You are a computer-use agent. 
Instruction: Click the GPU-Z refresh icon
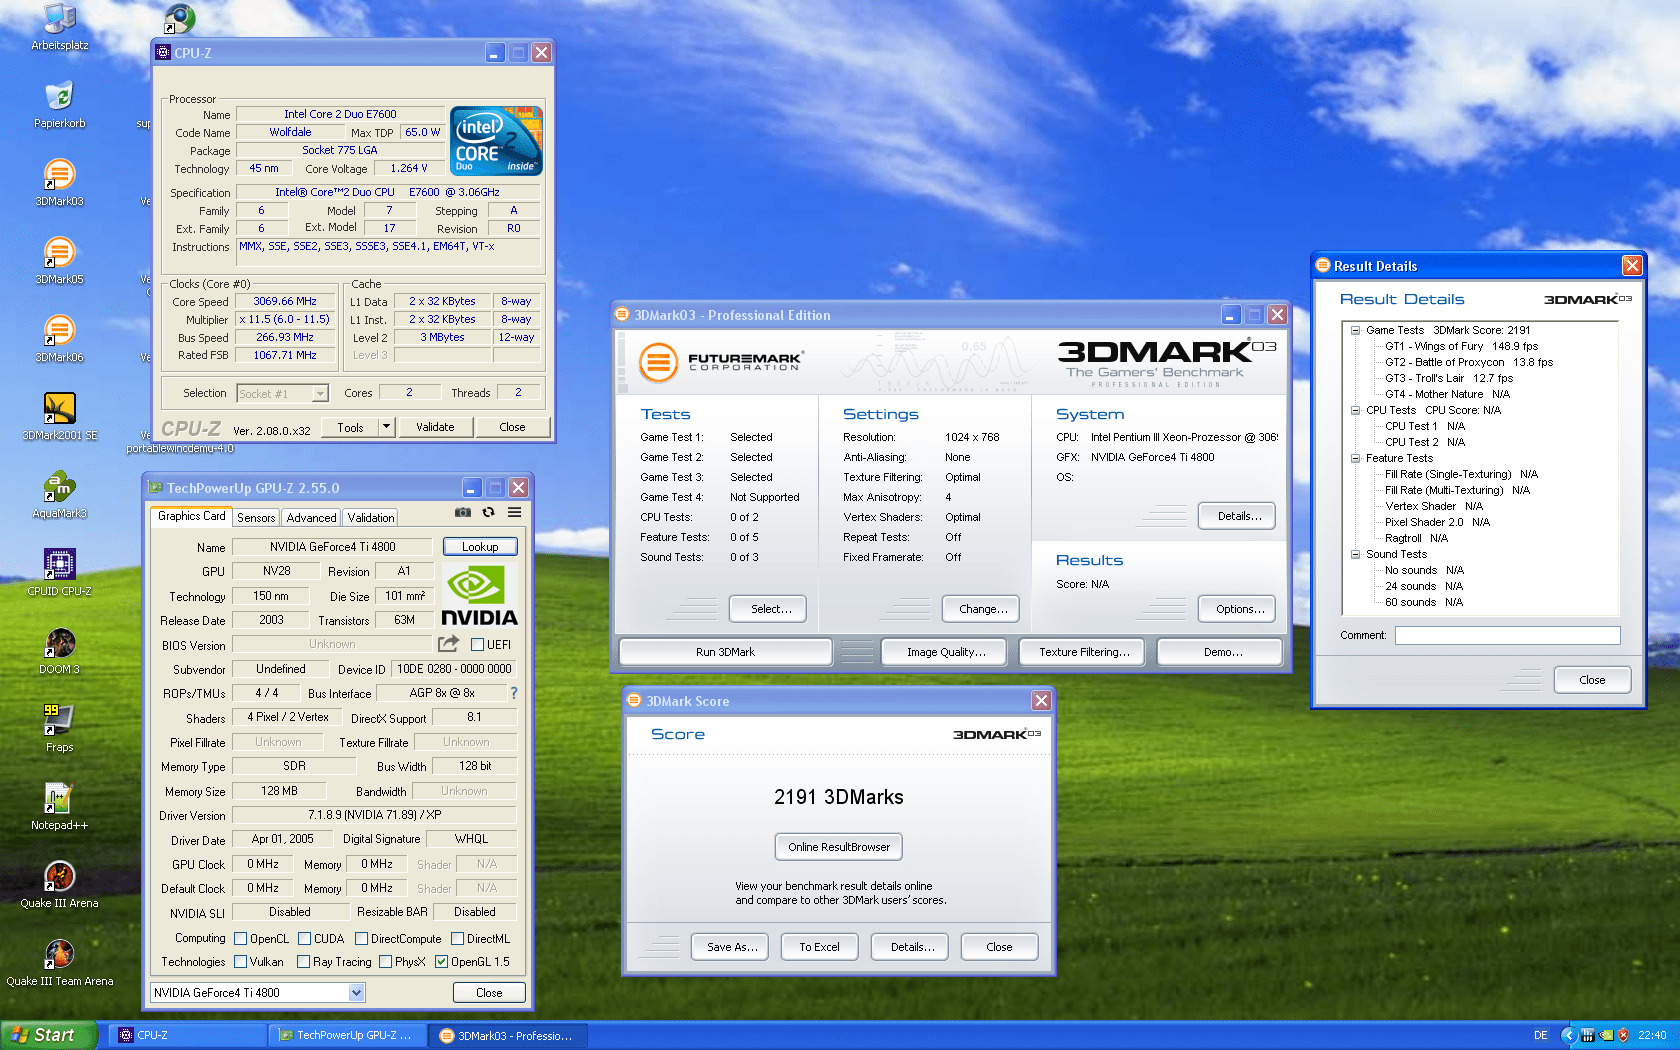(x=489, y=512)
